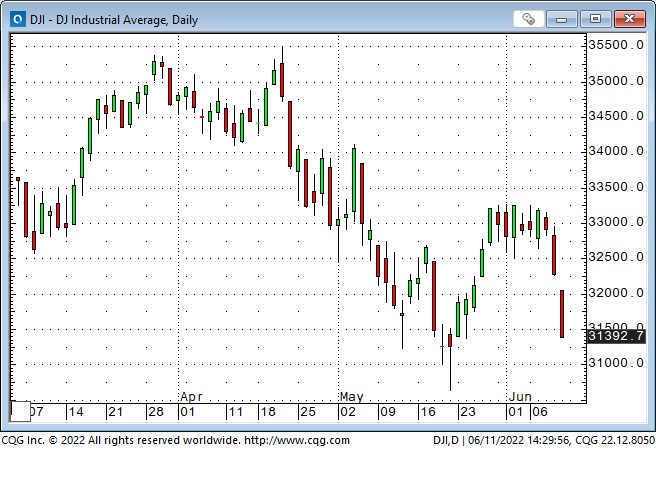Click the 31000.0 price axis label
The image size is (656, 496).
pyautogui.click(x=616, y=363)
